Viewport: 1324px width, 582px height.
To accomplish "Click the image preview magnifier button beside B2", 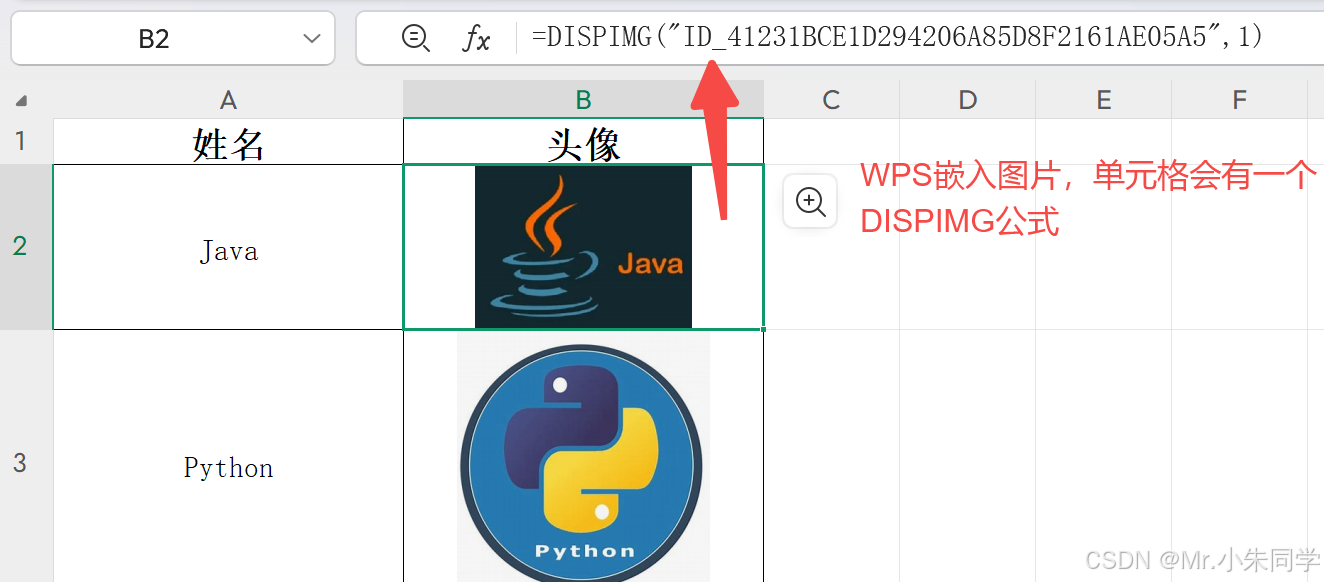I will pyautogui.click(x=810, y=201).
